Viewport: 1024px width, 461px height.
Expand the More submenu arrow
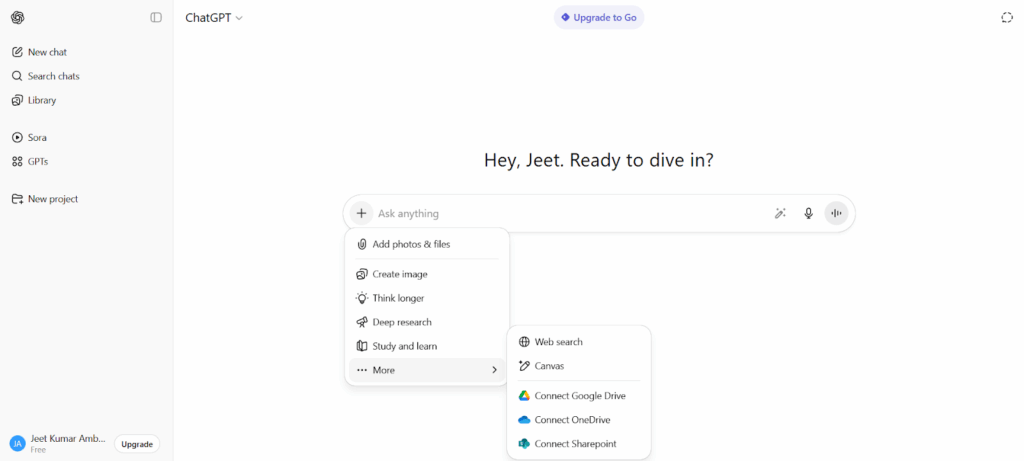[x=494, y=370]
